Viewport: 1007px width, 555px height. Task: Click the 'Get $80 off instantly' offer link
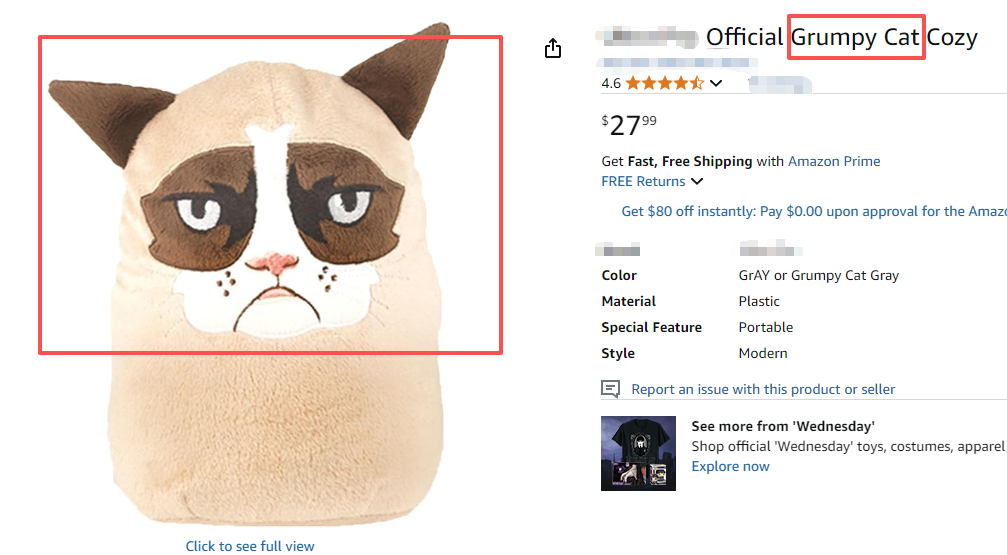tap(812, 211)
